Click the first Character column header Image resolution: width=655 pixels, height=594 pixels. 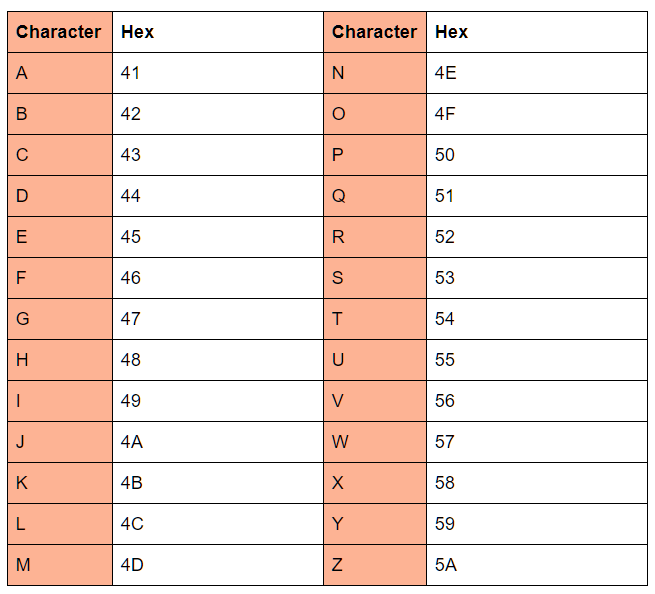coord(58,32)
